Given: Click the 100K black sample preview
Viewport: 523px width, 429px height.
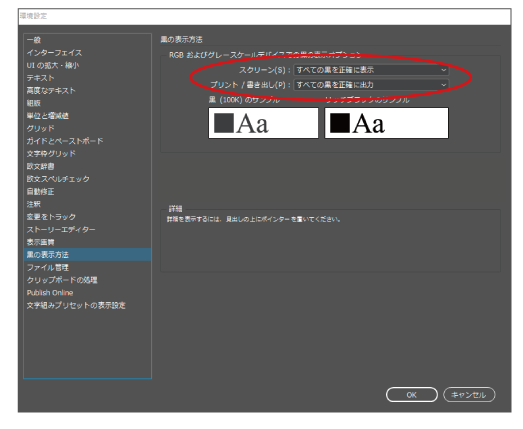Looking at the screenshot, I should (x=264, y=123).
